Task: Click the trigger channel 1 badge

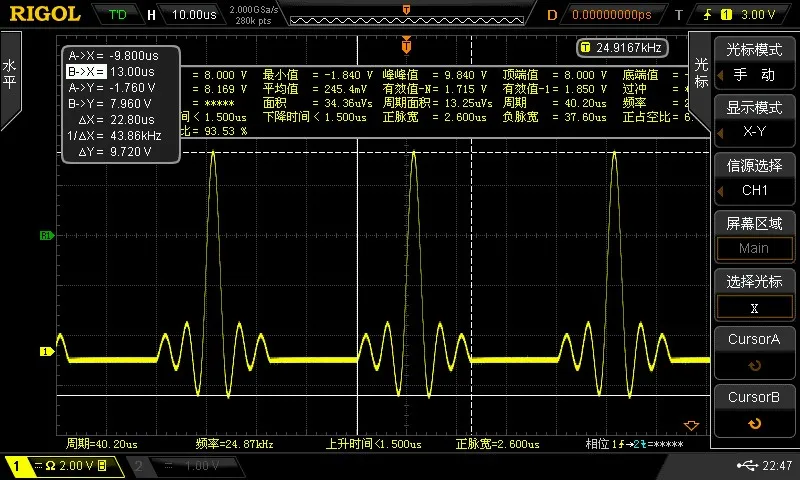Action: [726, 15]
